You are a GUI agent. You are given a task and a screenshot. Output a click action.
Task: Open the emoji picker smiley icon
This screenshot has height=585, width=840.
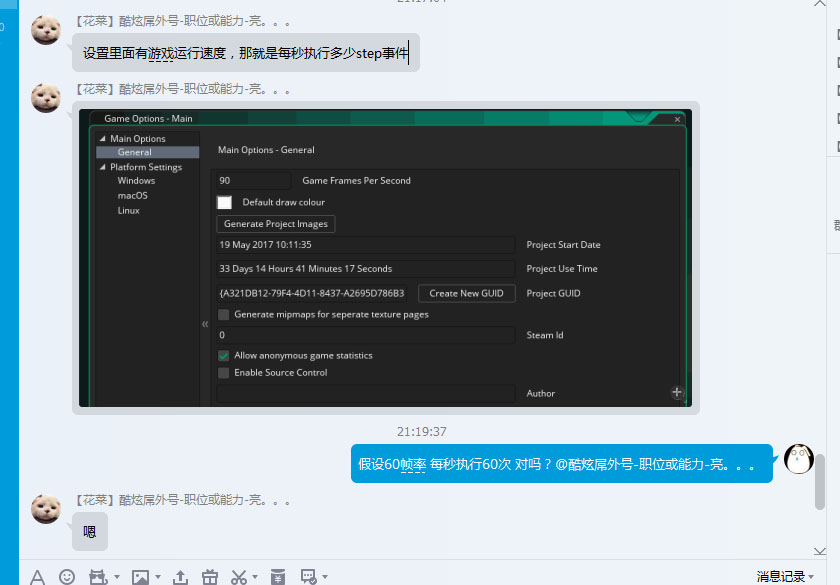(67, 577)
